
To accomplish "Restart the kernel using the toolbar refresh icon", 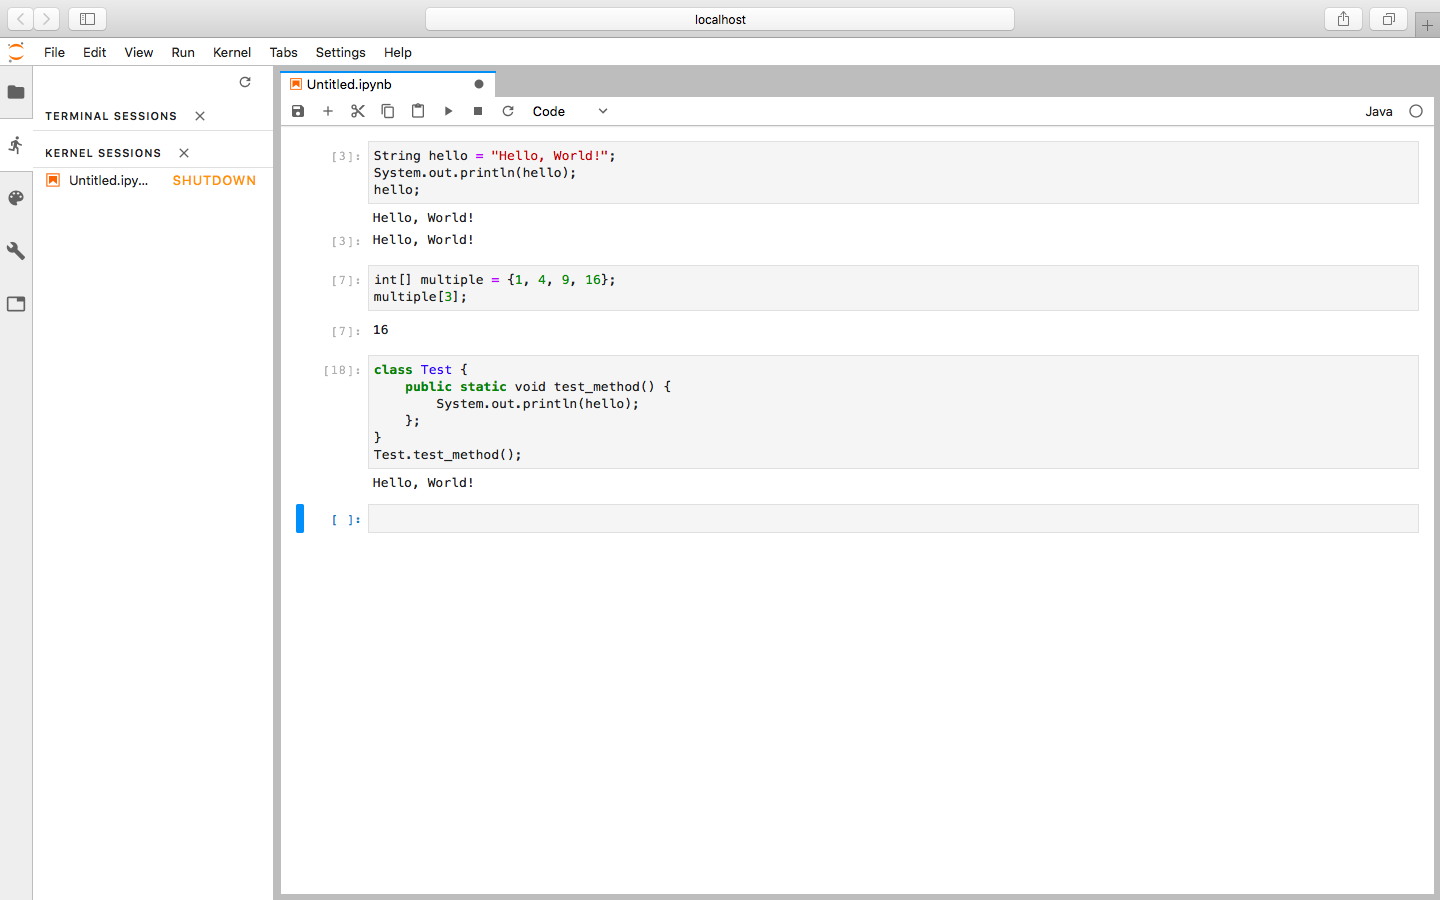I will tap(508, 111).
